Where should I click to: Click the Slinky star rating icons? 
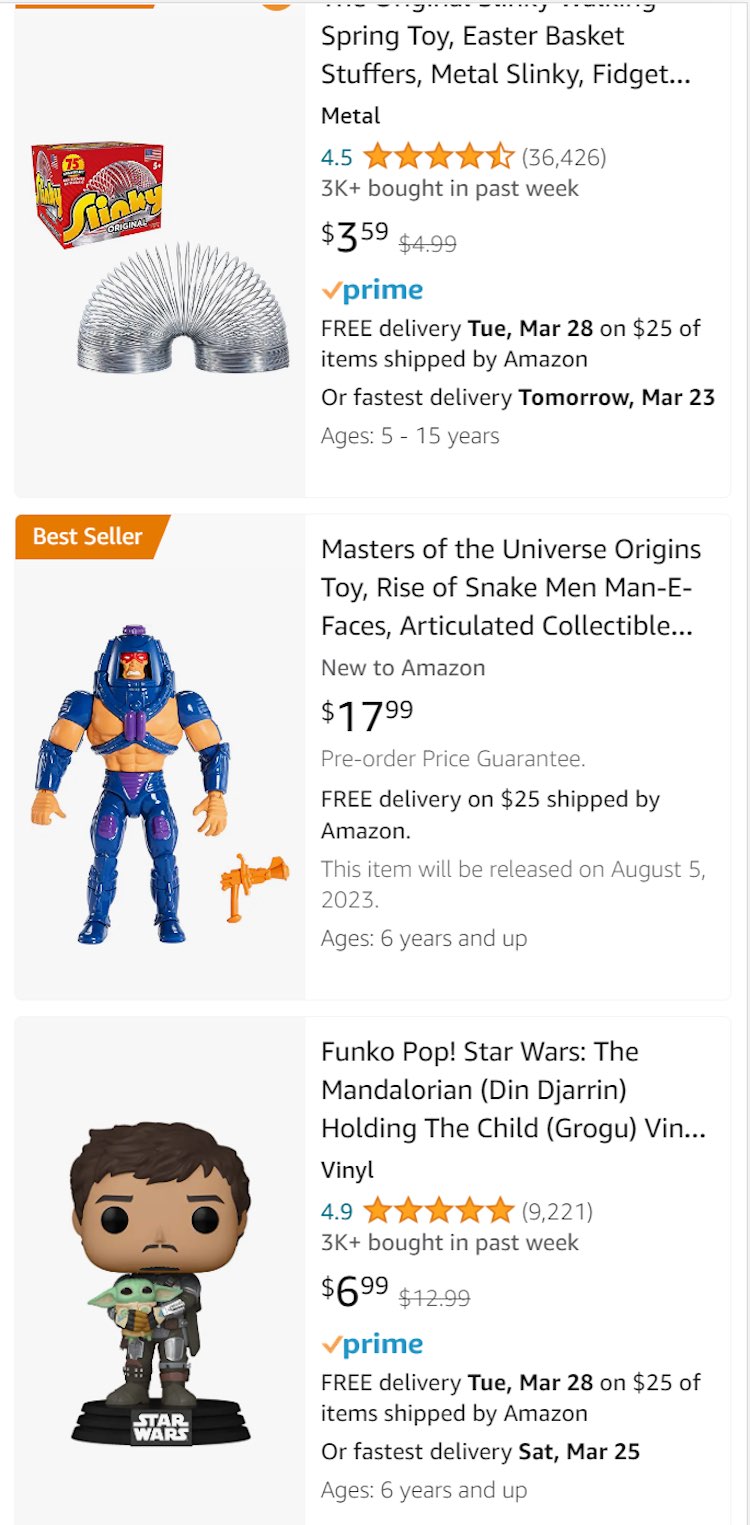[438, 157]
